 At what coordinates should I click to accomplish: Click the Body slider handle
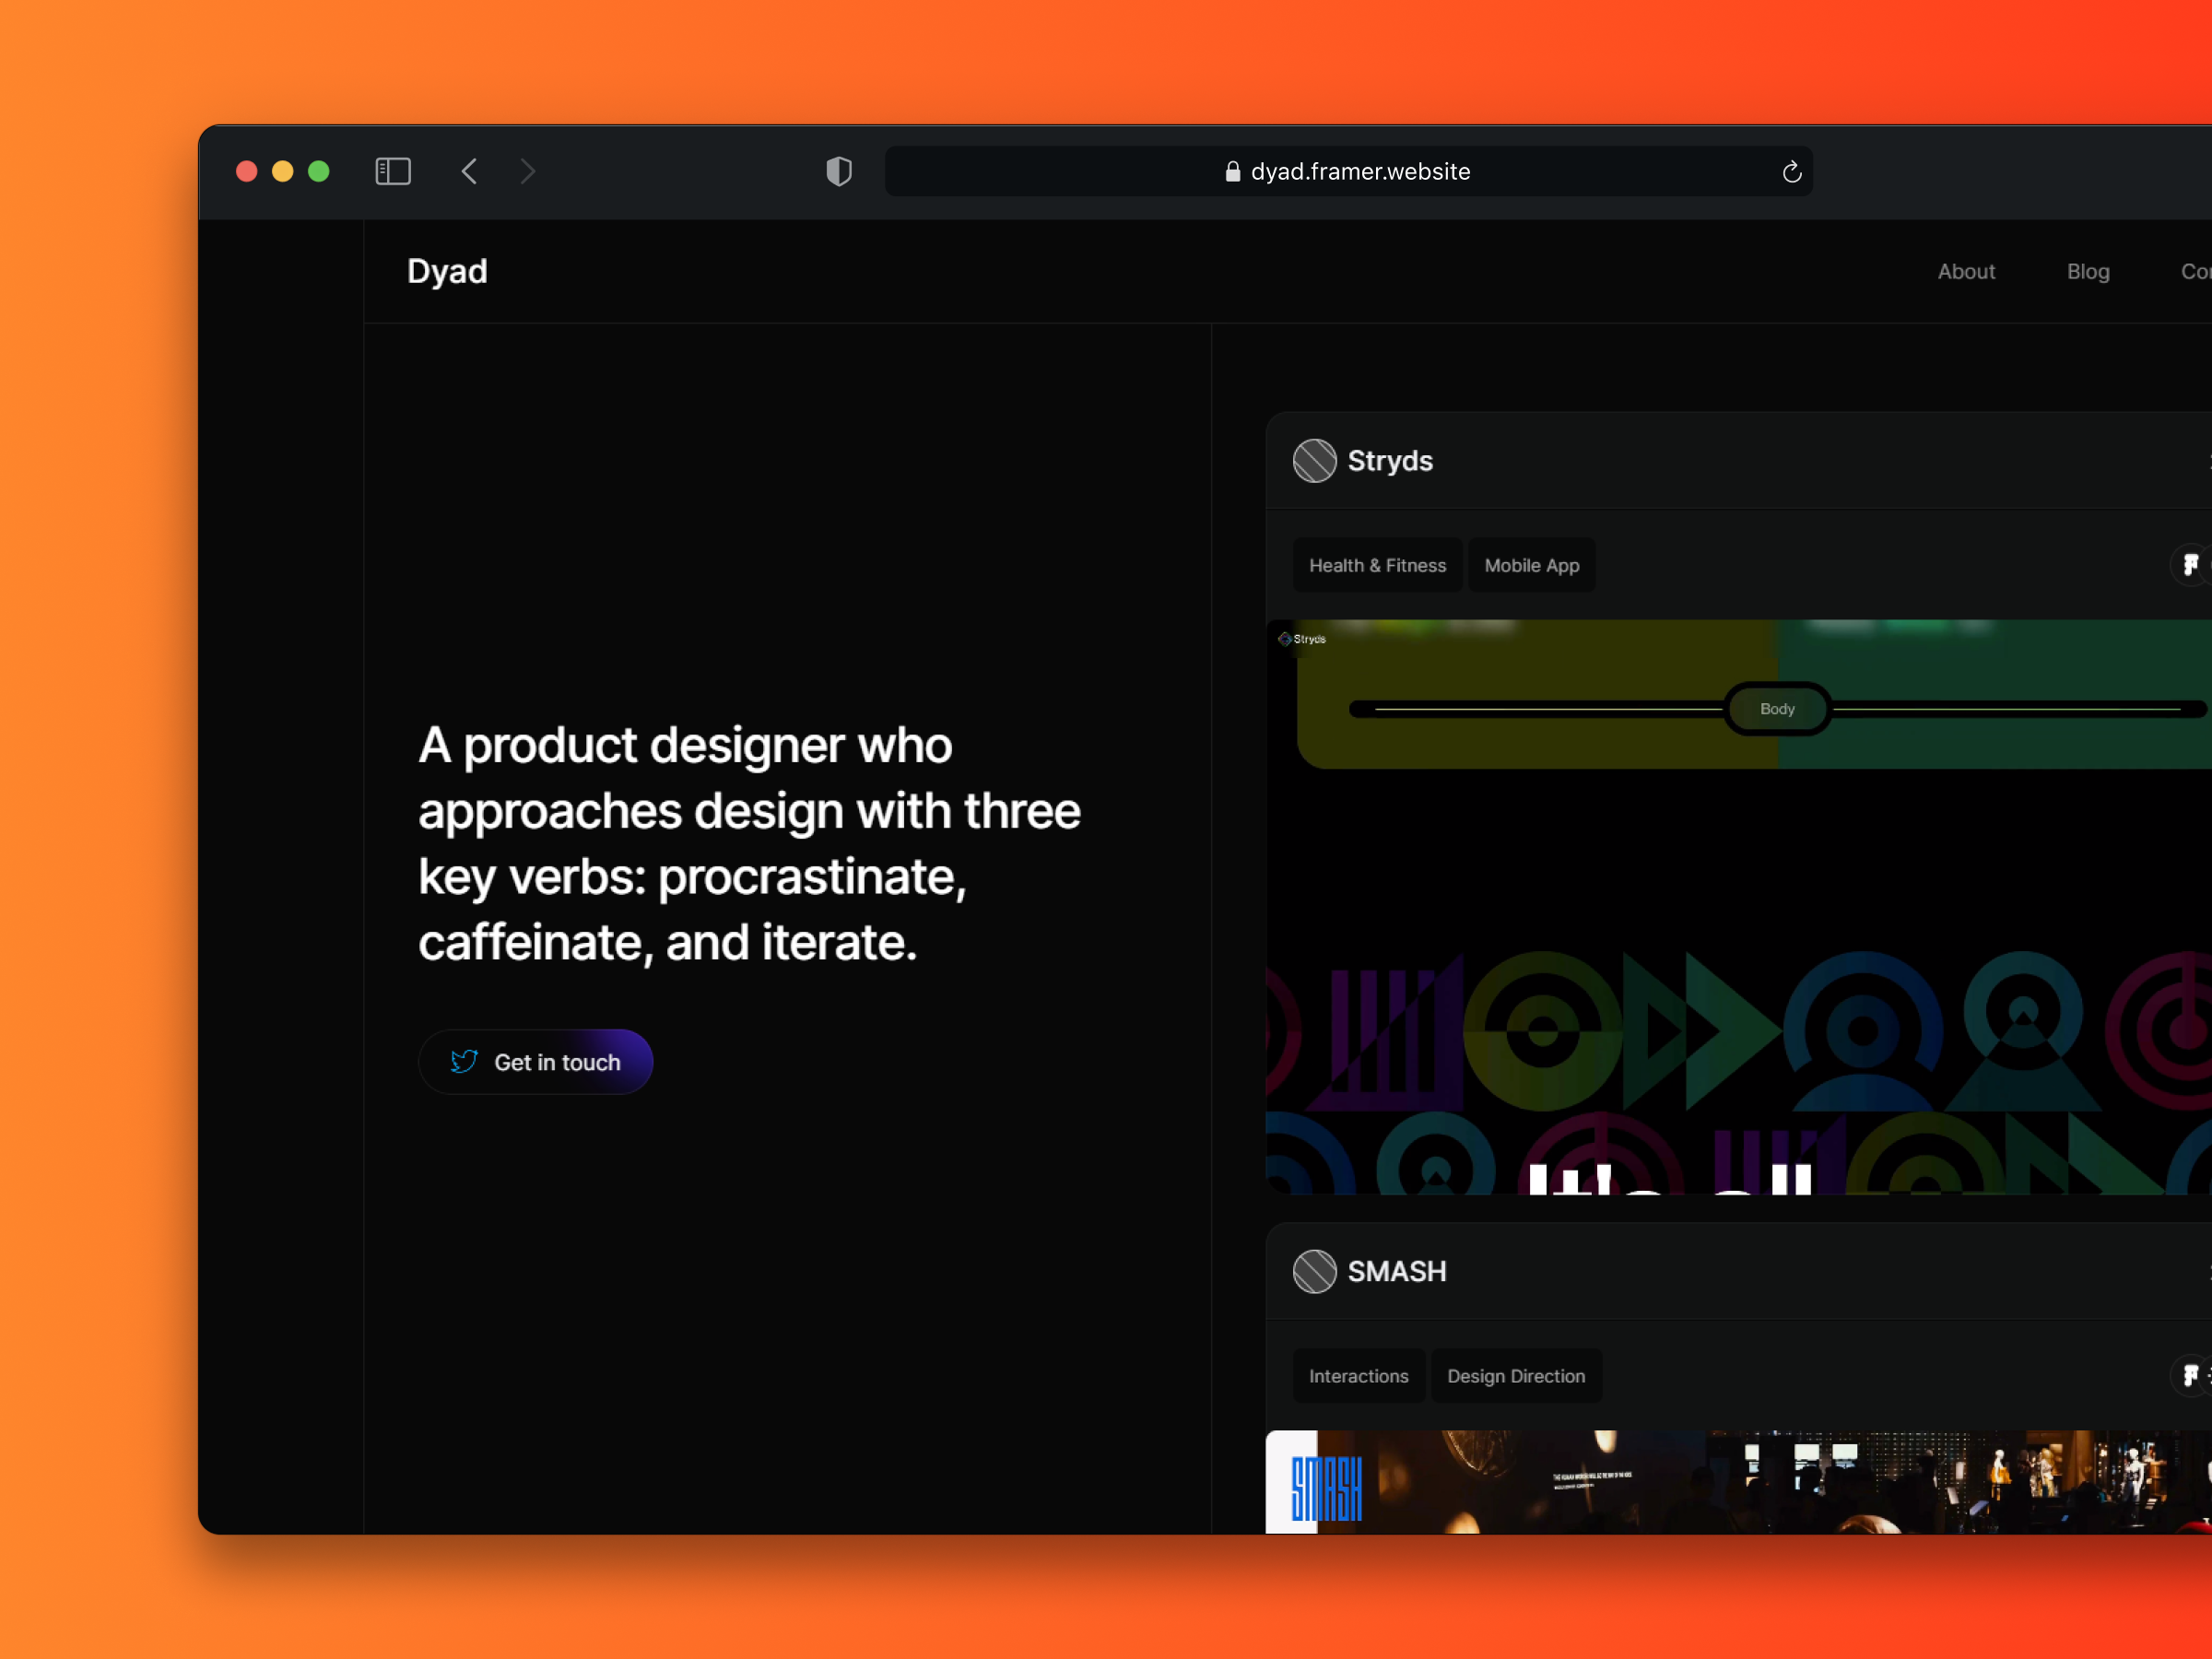click(x=1777, y=709)
